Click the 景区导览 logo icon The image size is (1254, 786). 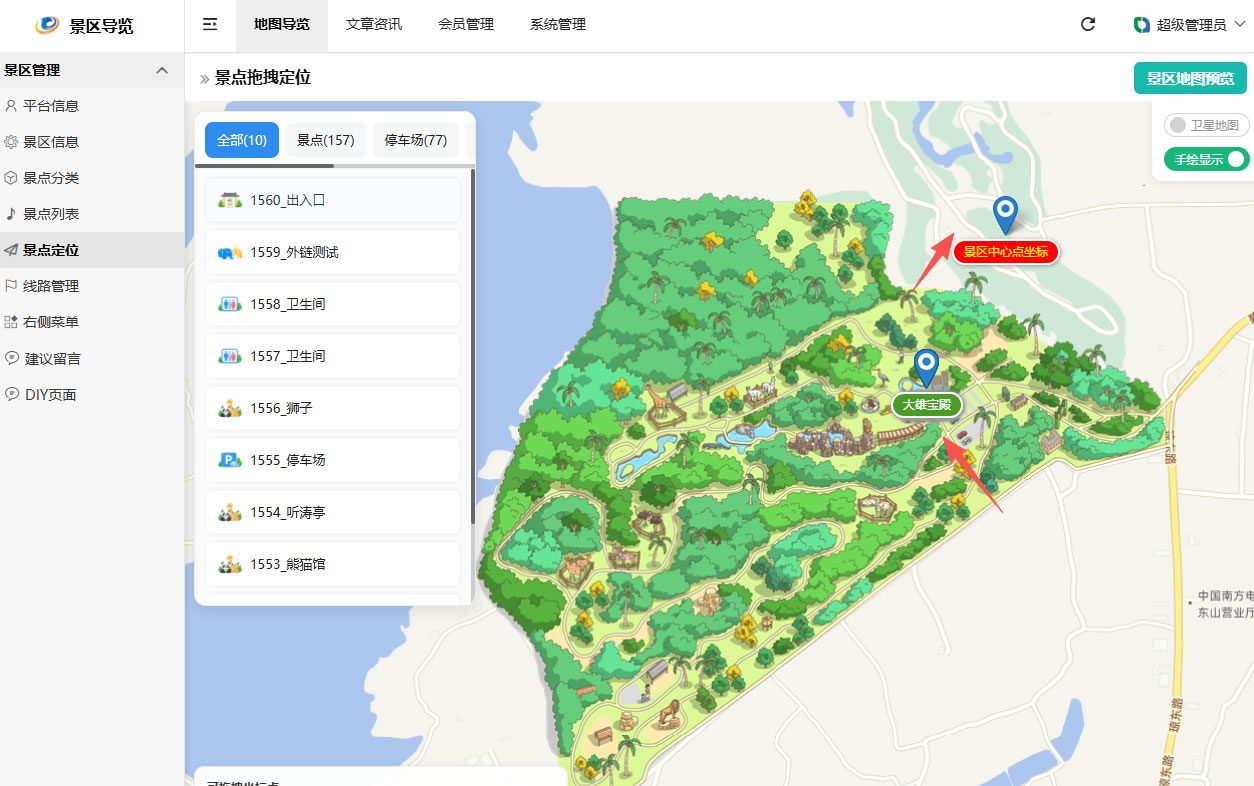pos(46,25)
